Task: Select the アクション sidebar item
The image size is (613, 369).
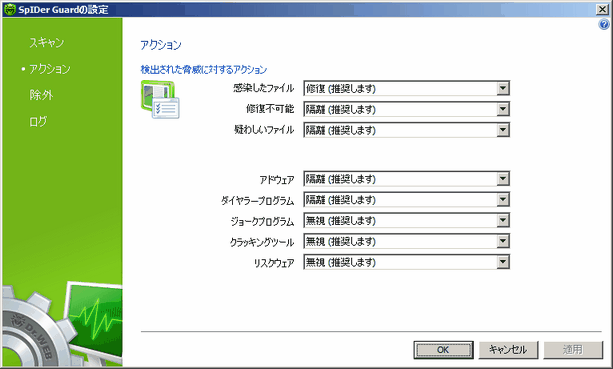Action: pyautogui.click(x=50, y=69)
